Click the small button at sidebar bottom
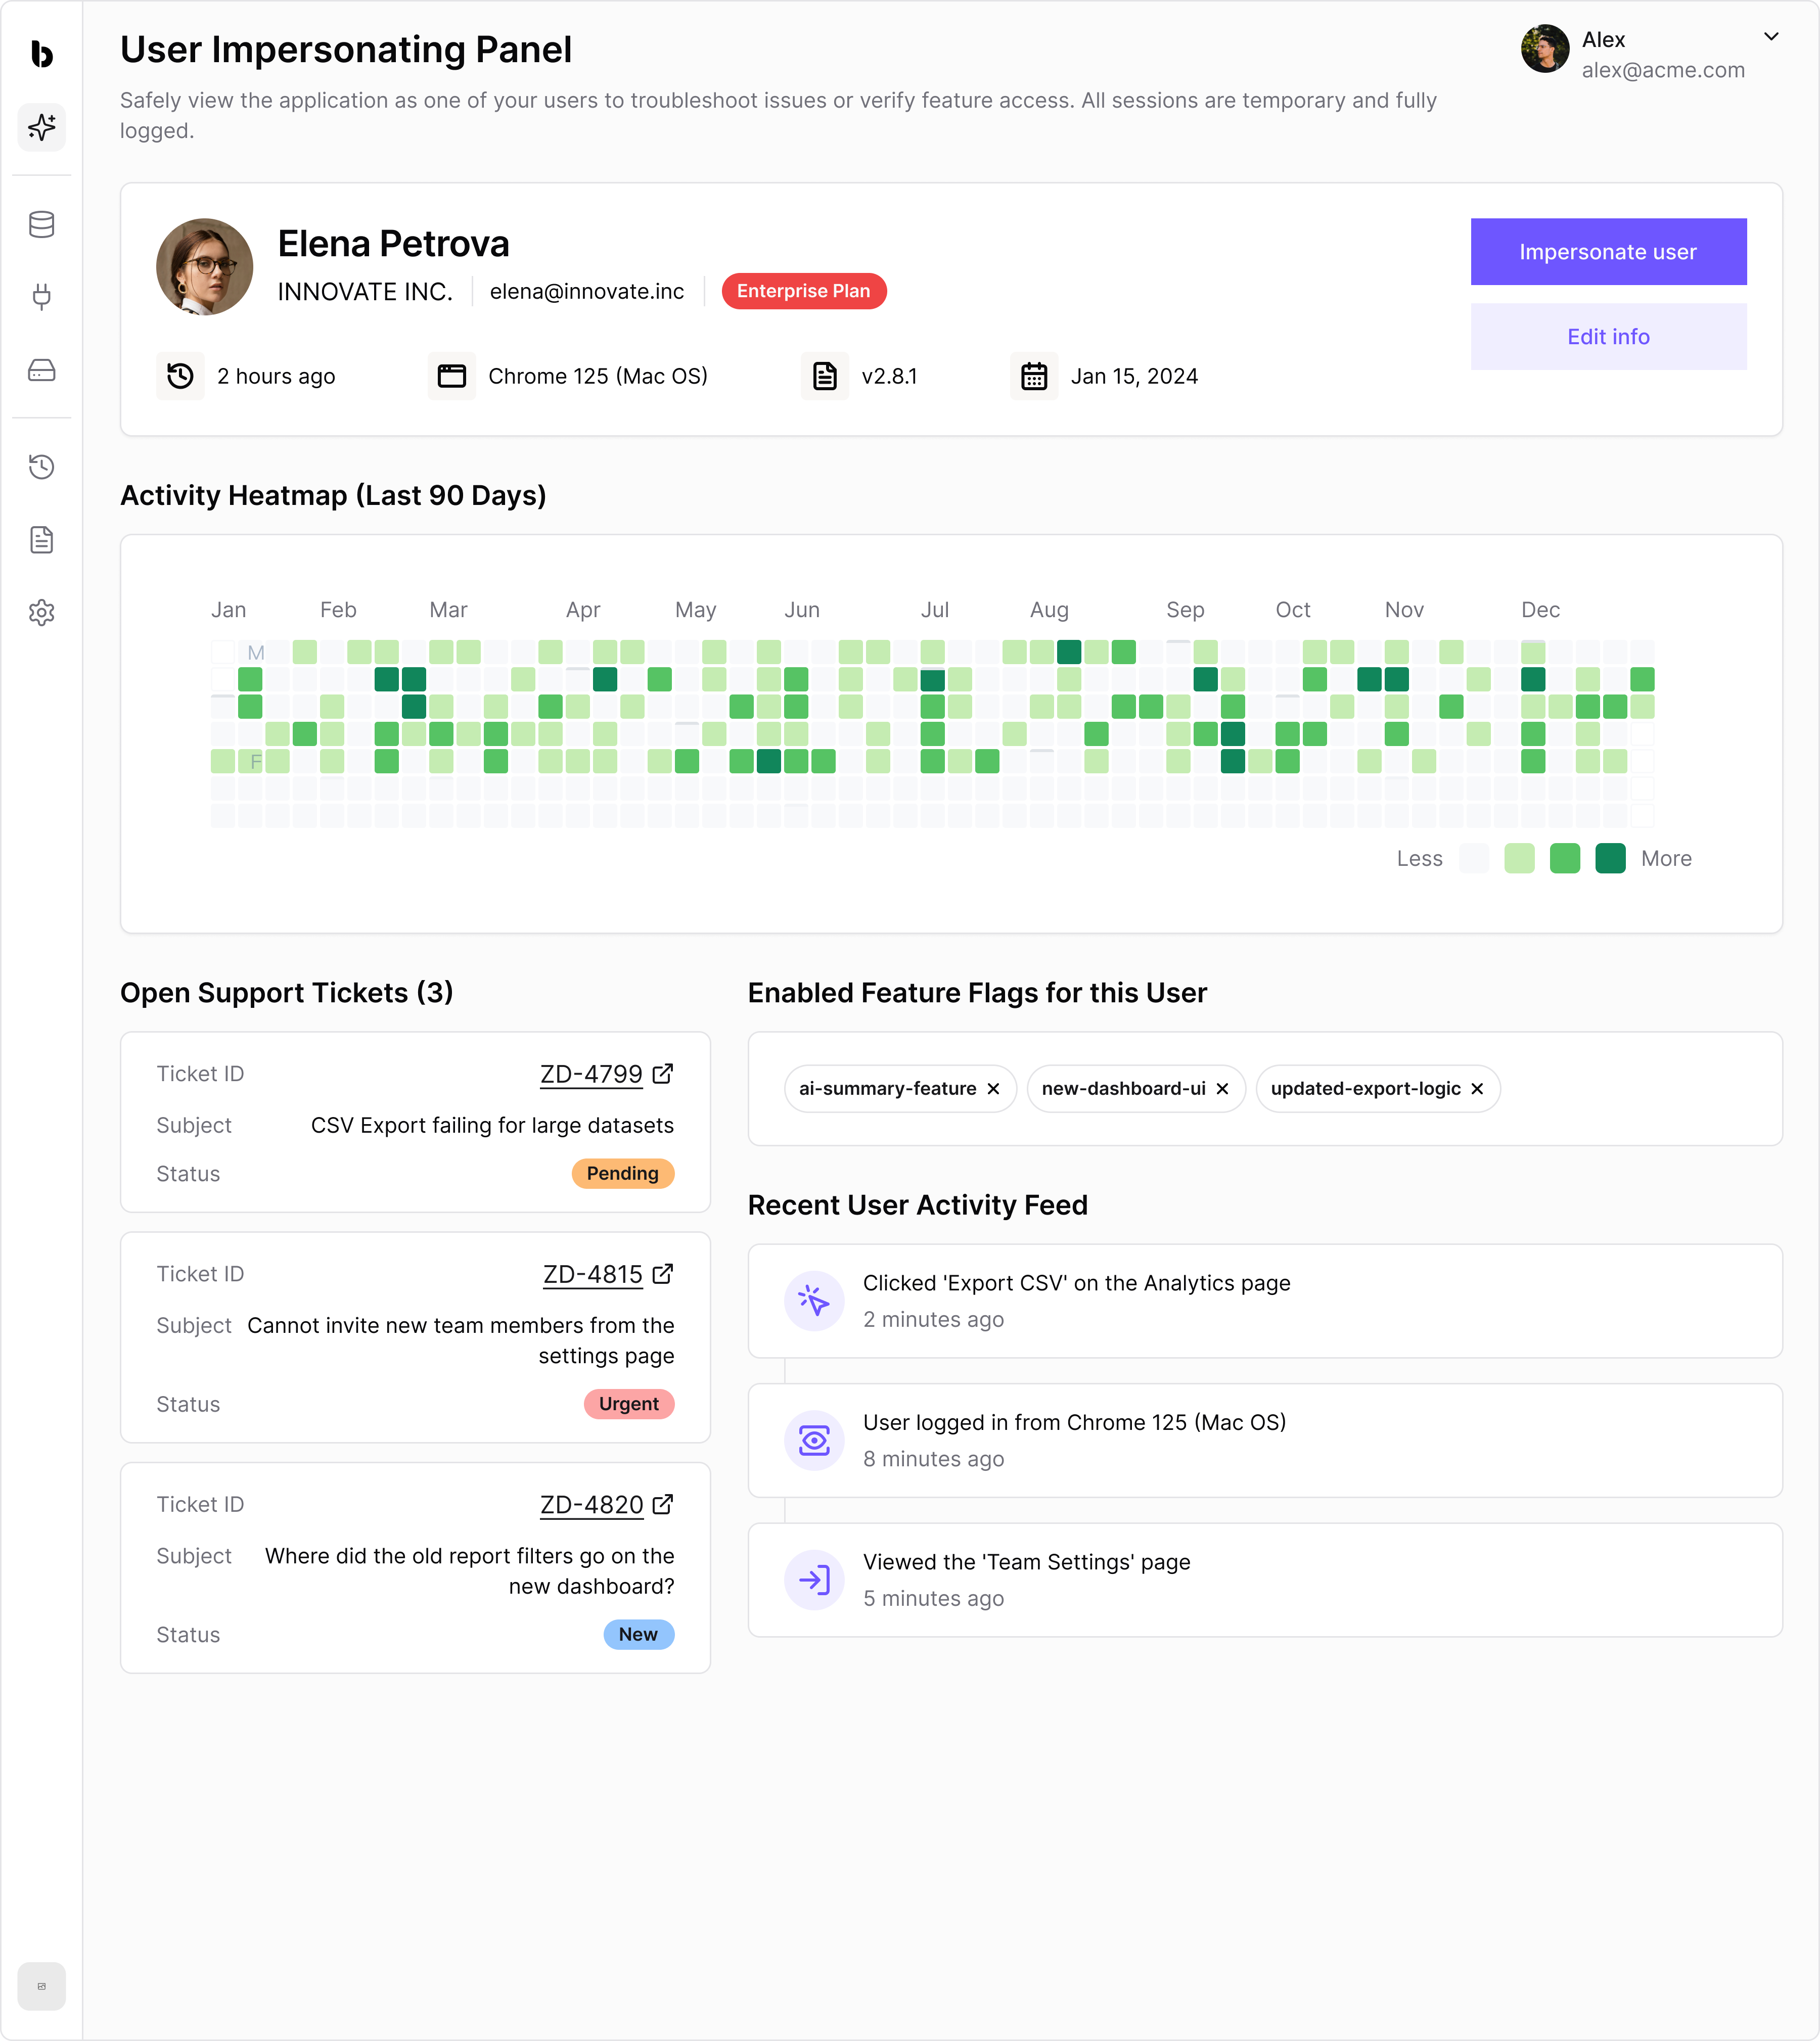Image resolution: width=1820 pixels, height=2041 pixels. click(x=42, y=1985)
